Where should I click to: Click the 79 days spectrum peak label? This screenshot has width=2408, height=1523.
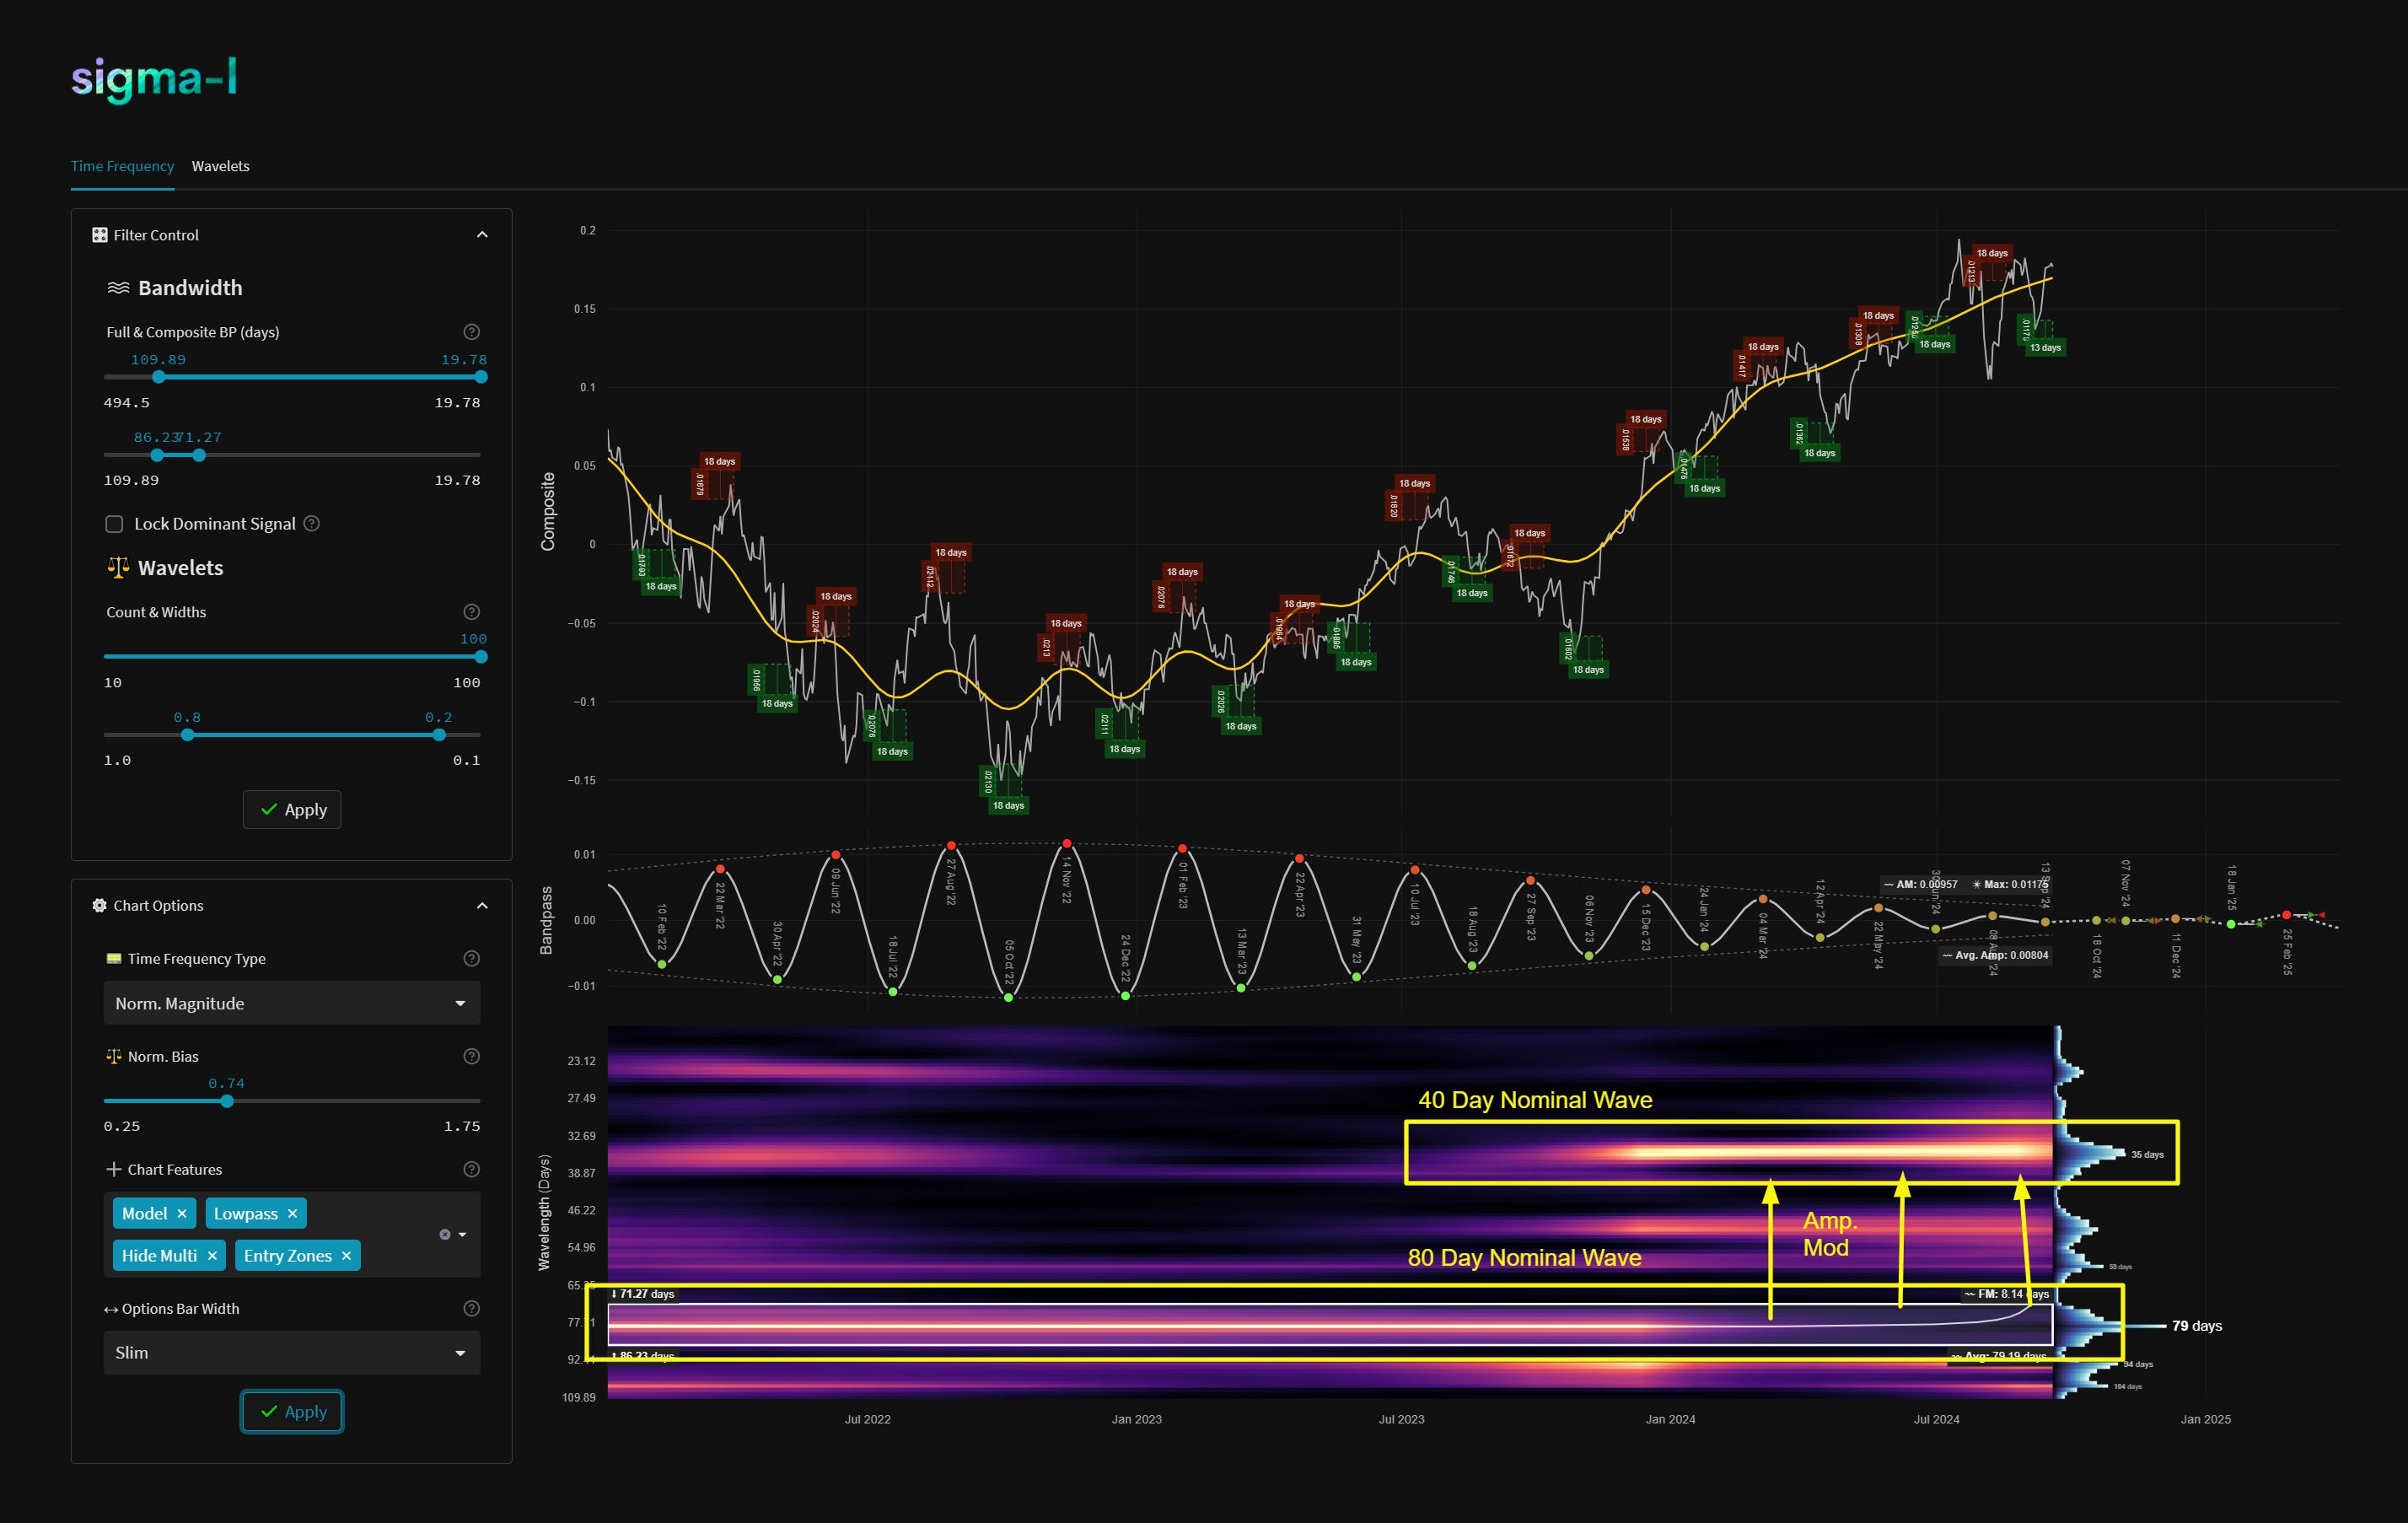(x=2197, y=1326)
